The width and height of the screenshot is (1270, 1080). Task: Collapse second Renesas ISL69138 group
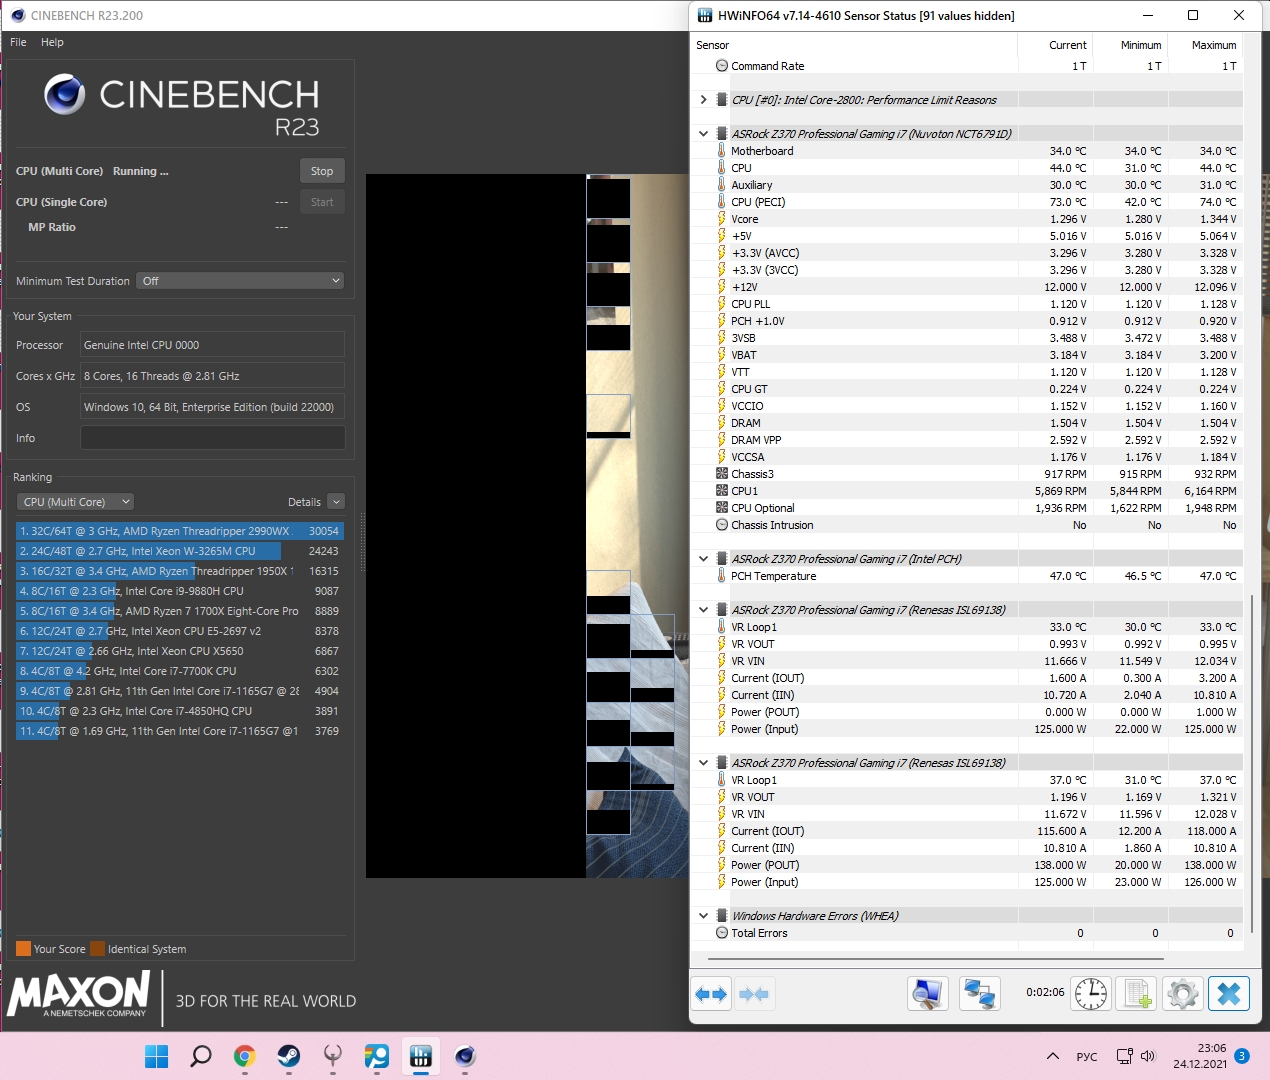pos(703,763)
